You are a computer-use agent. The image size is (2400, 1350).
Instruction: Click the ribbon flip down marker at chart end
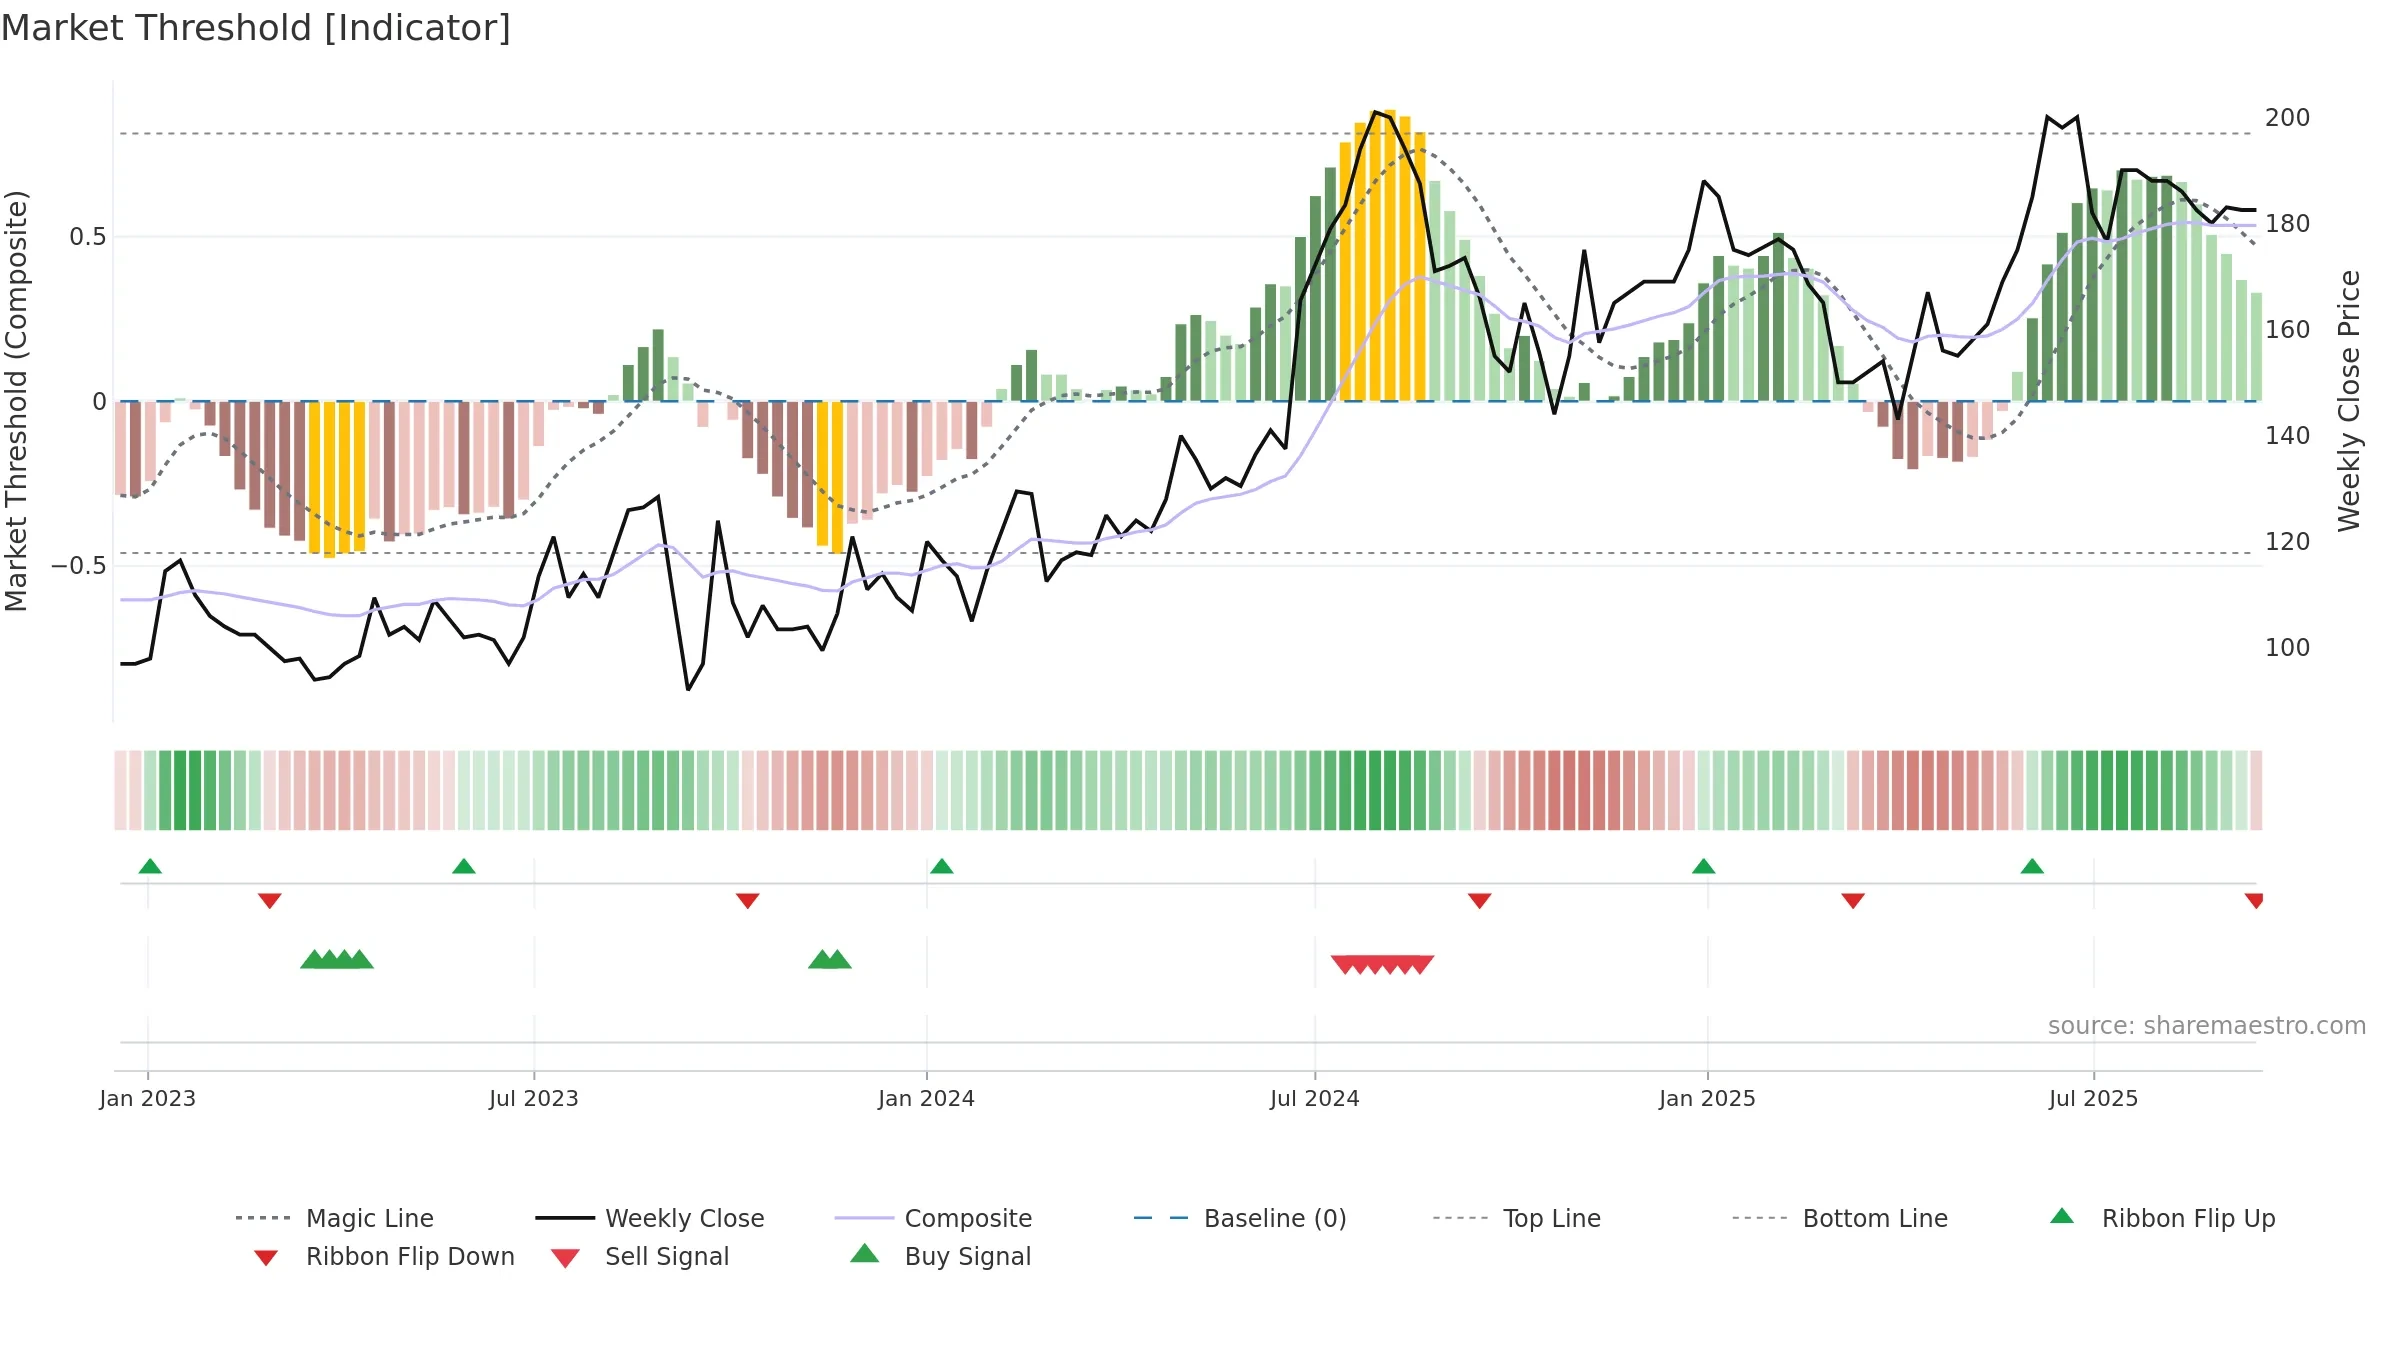click(x=2254, y=901)
